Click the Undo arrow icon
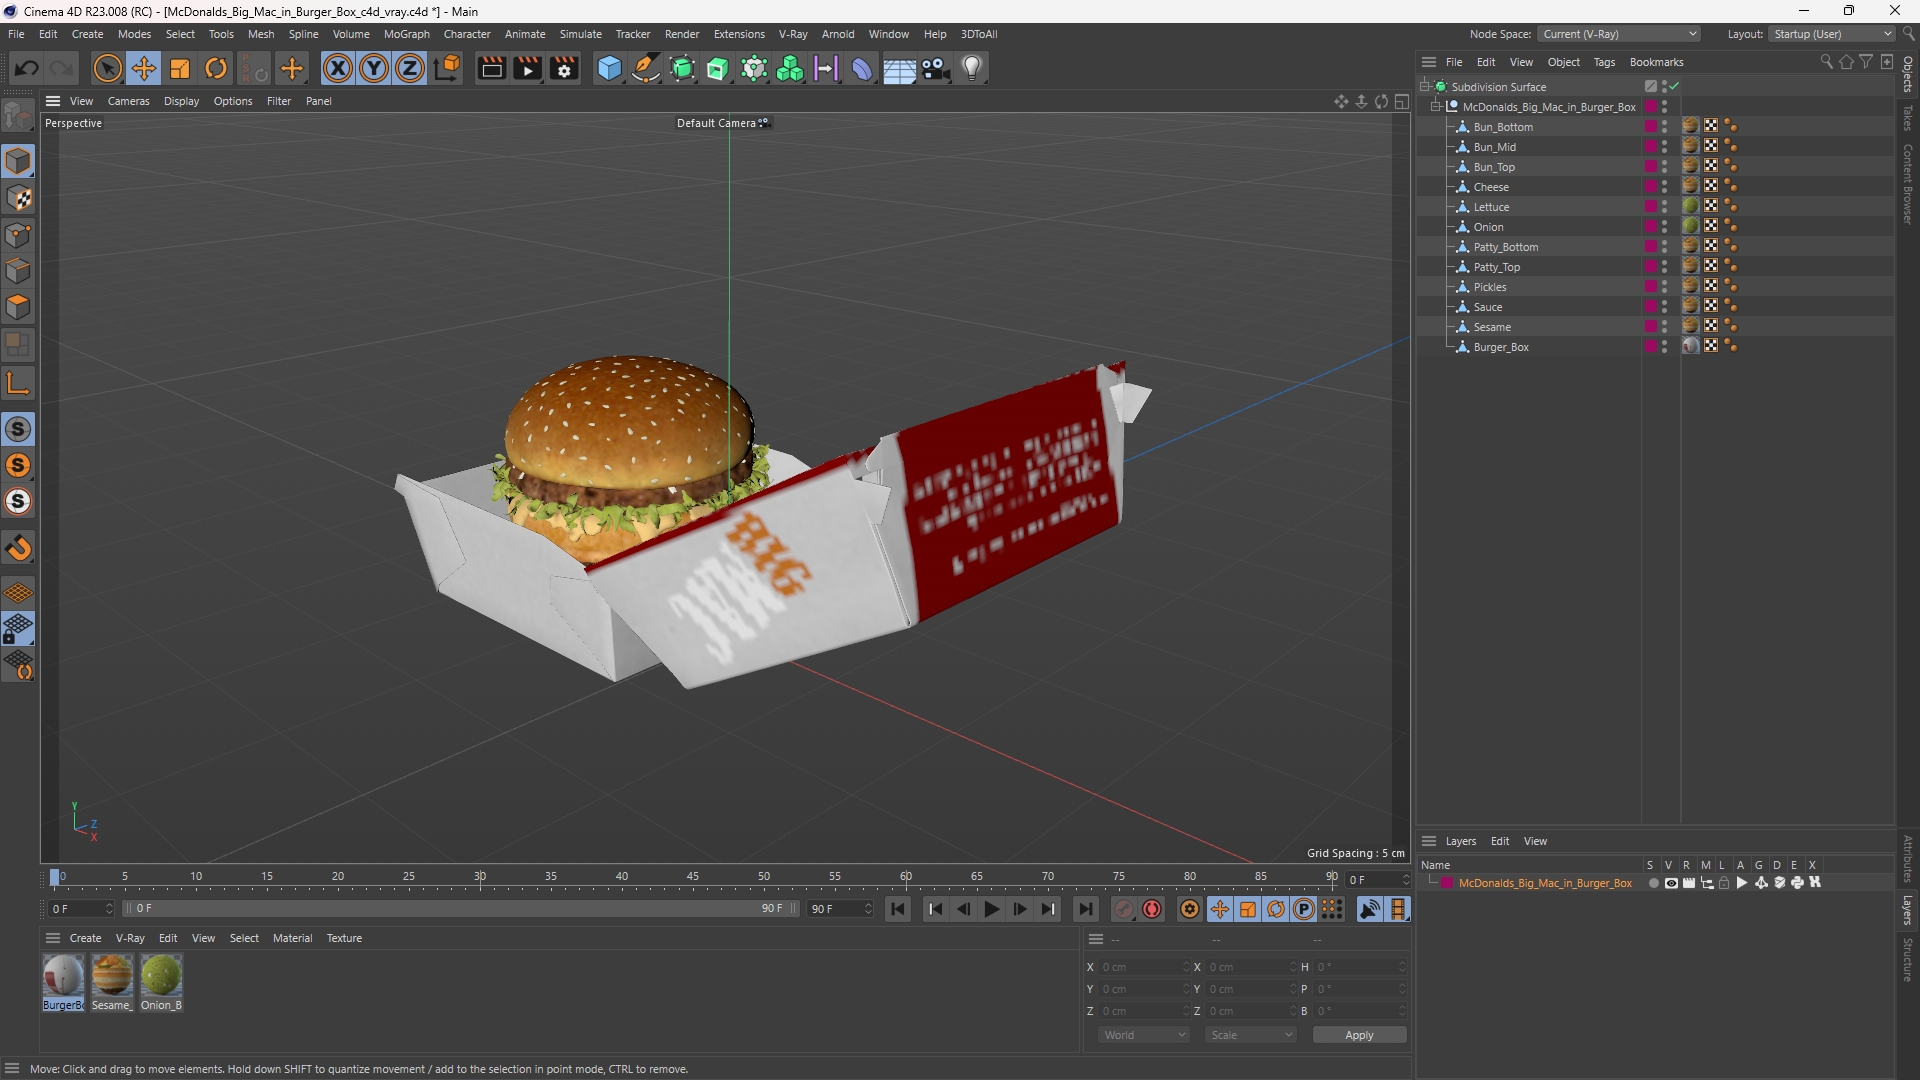This screenshot has height=1080, width=1920. [x=27, y=68]
